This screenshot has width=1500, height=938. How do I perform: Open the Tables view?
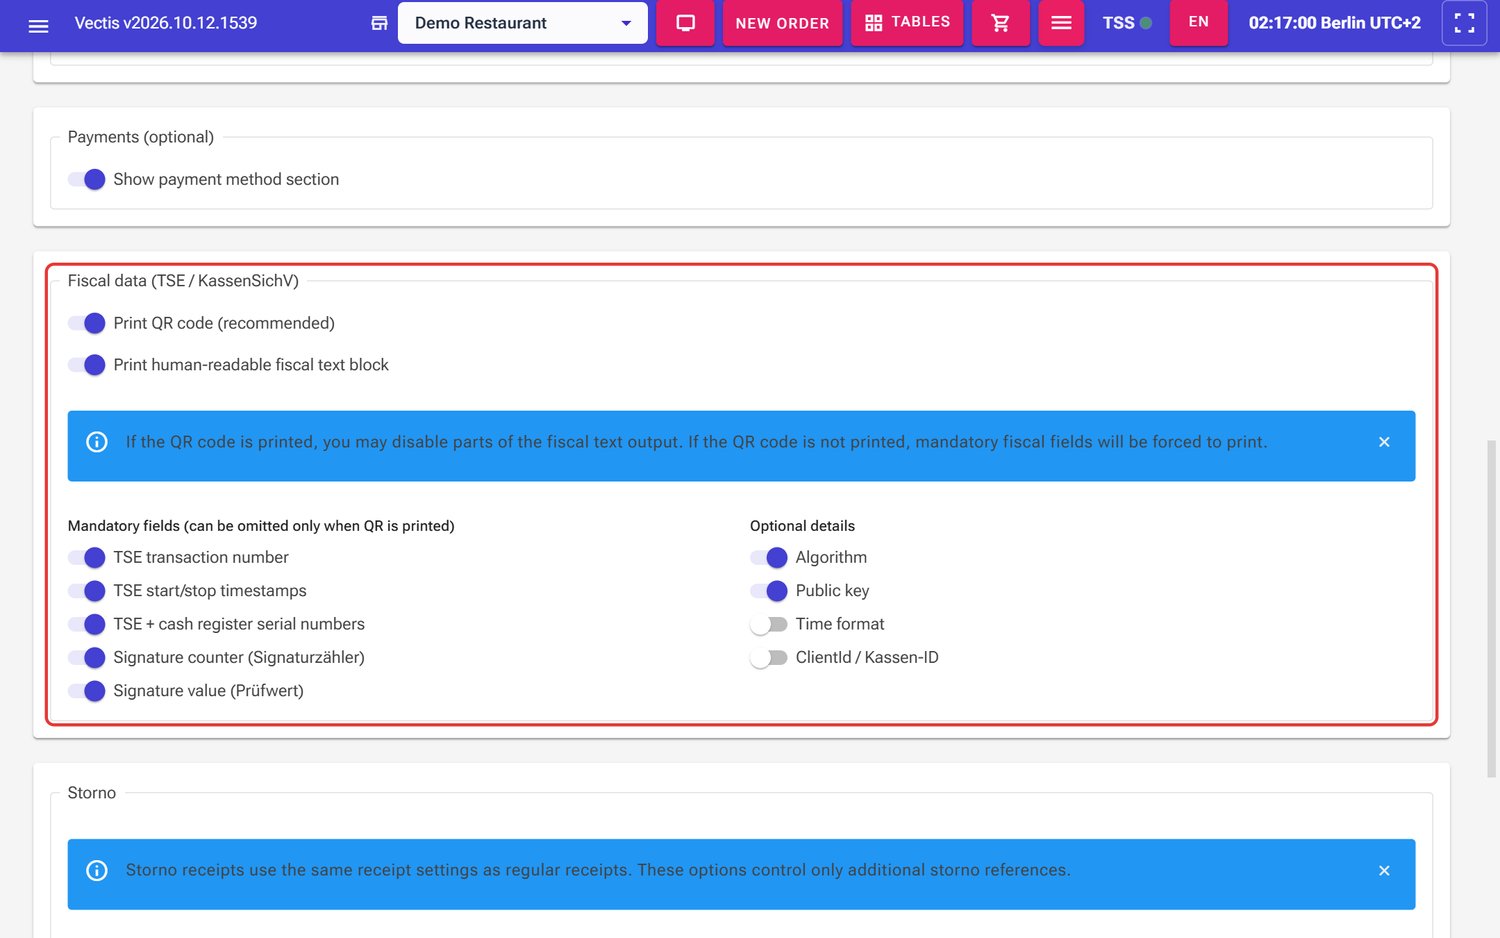pos(907,23)
